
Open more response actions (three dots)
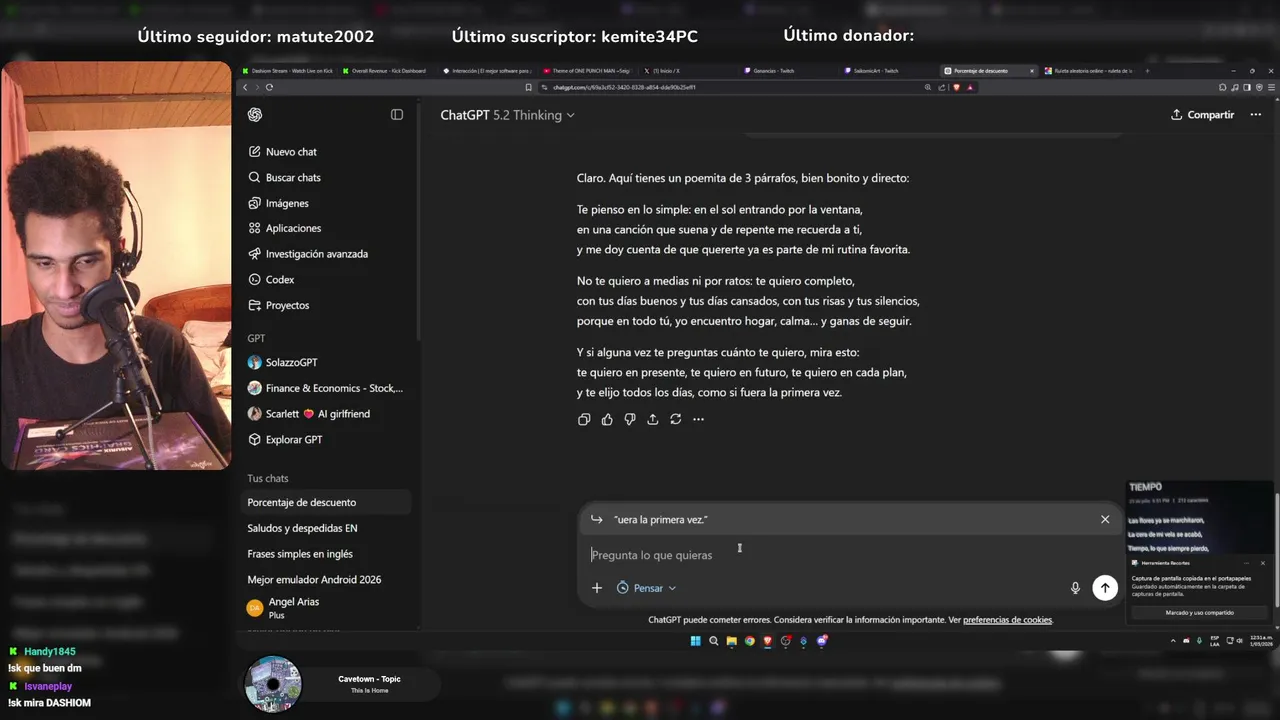(x=699, y=419)
